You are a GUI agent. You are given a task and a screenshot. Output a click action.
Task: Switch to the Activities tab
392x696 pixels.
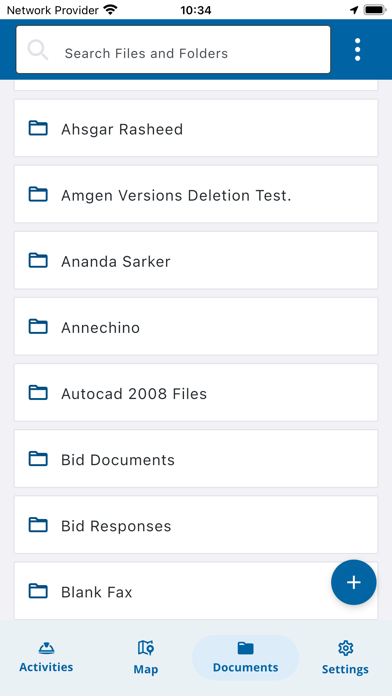tap(46, 657)
